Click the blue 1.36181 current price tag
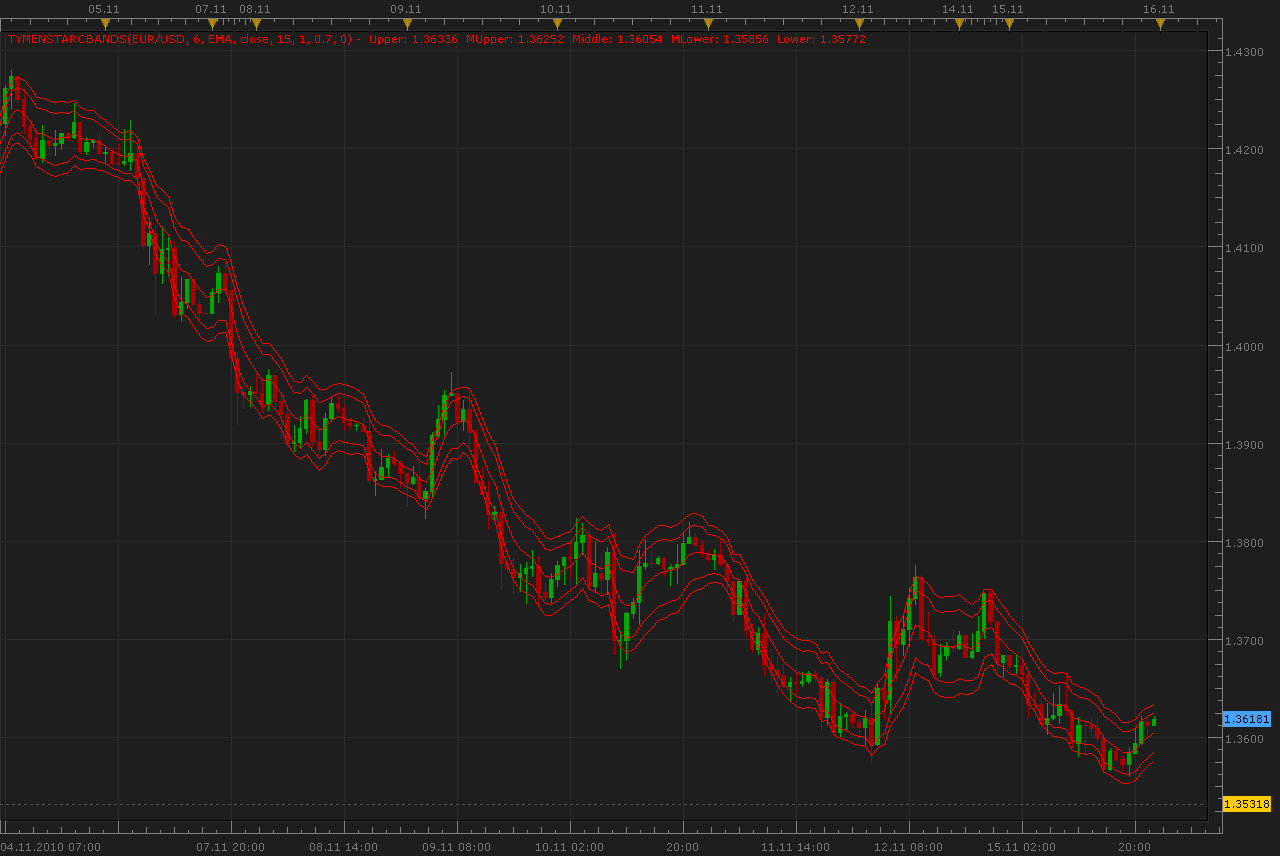The width and height of the screenshot is (1280, 856). click(x=1246, y=719)
